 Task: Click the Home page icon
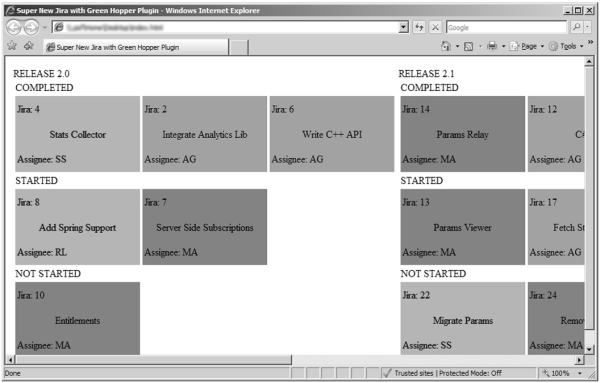446,46
